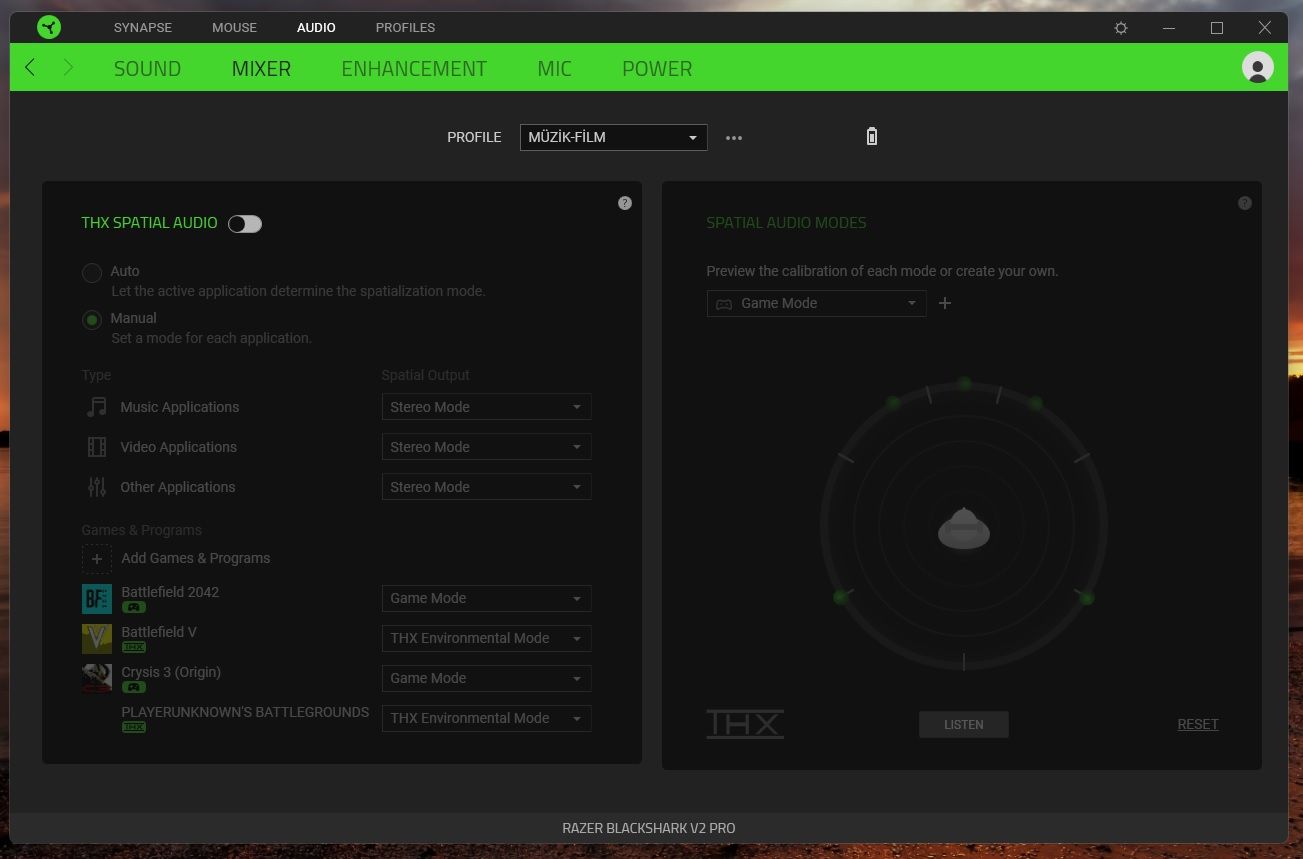The image size is (1303, 859).
Task: Select the front left speaker marker
Action: pyautogui.click(x=893, y=403)
